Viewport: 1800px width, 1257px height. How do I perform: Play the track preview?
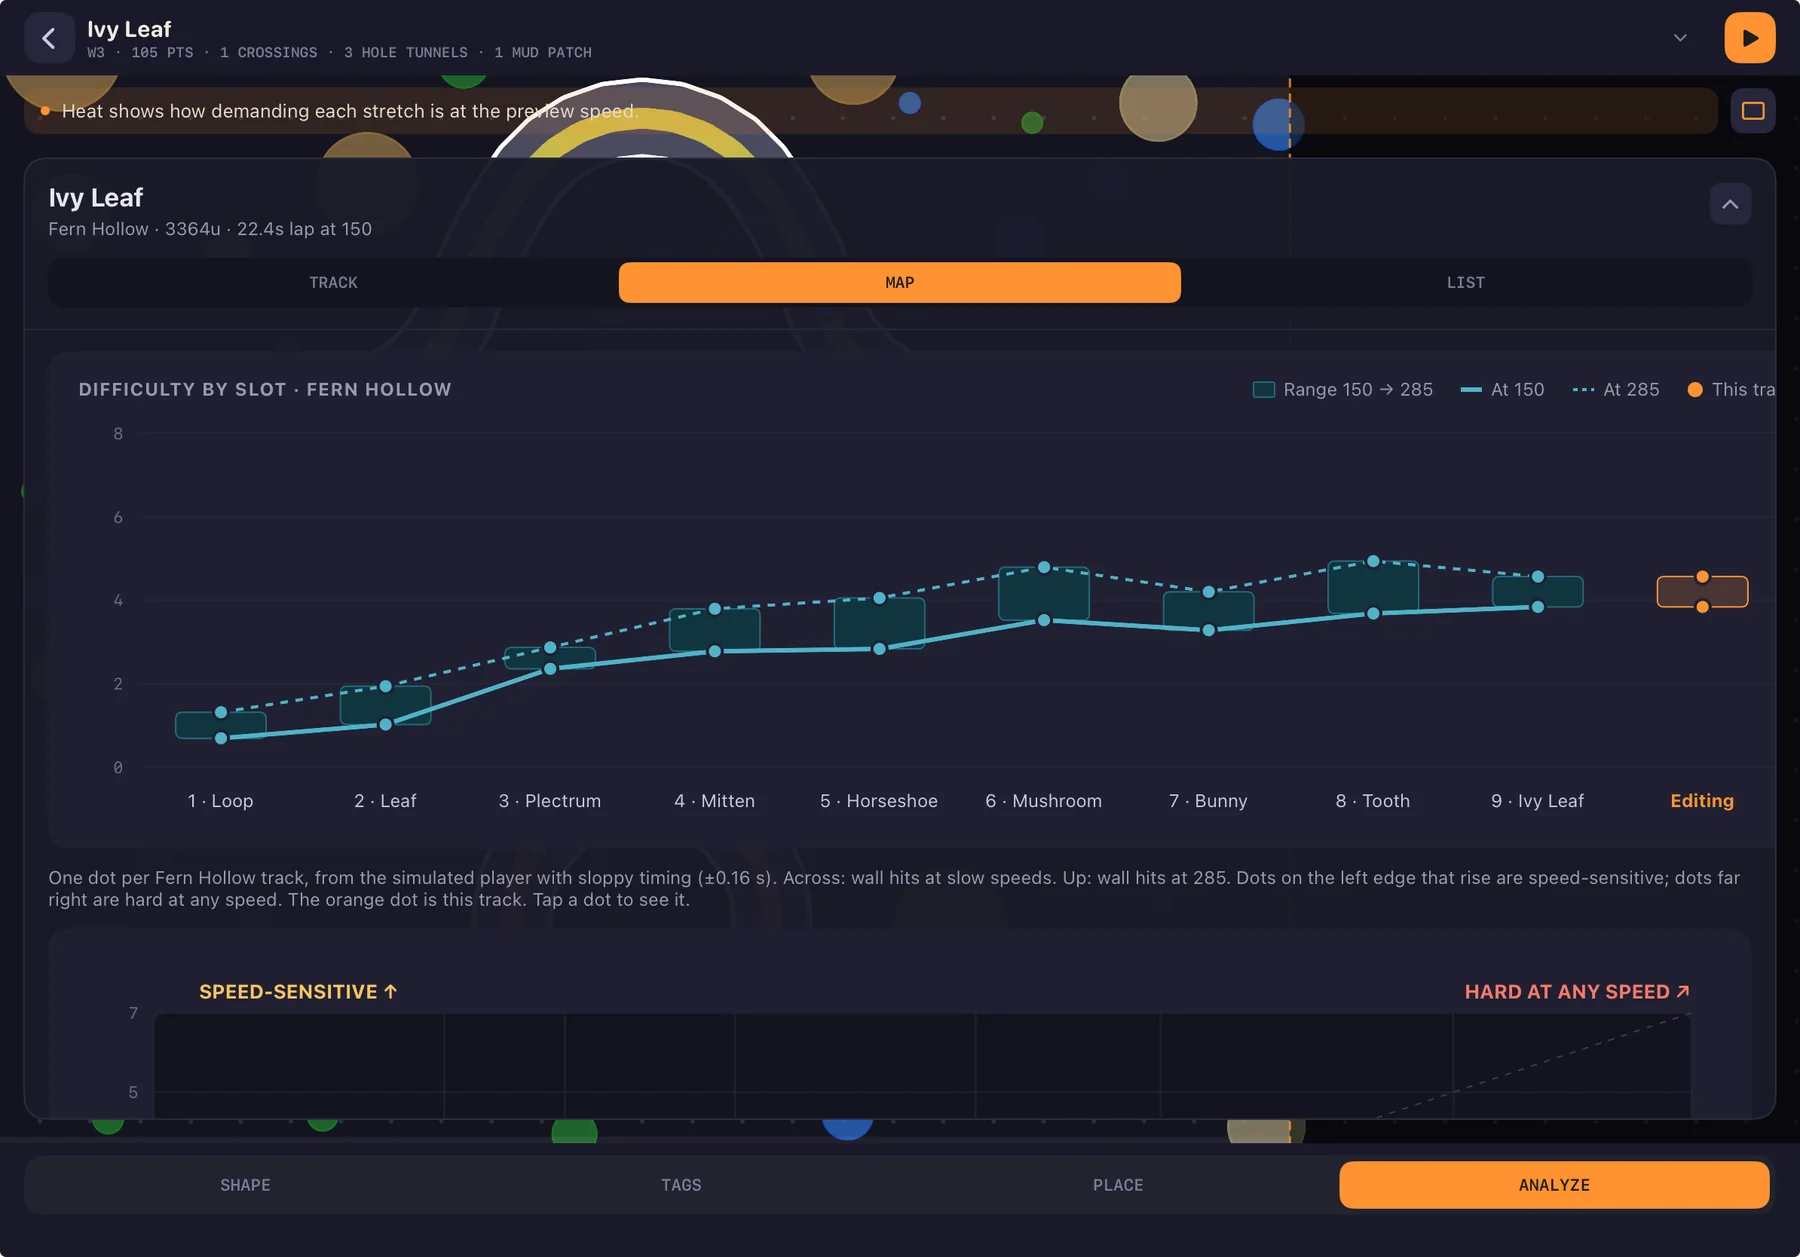1749,38
